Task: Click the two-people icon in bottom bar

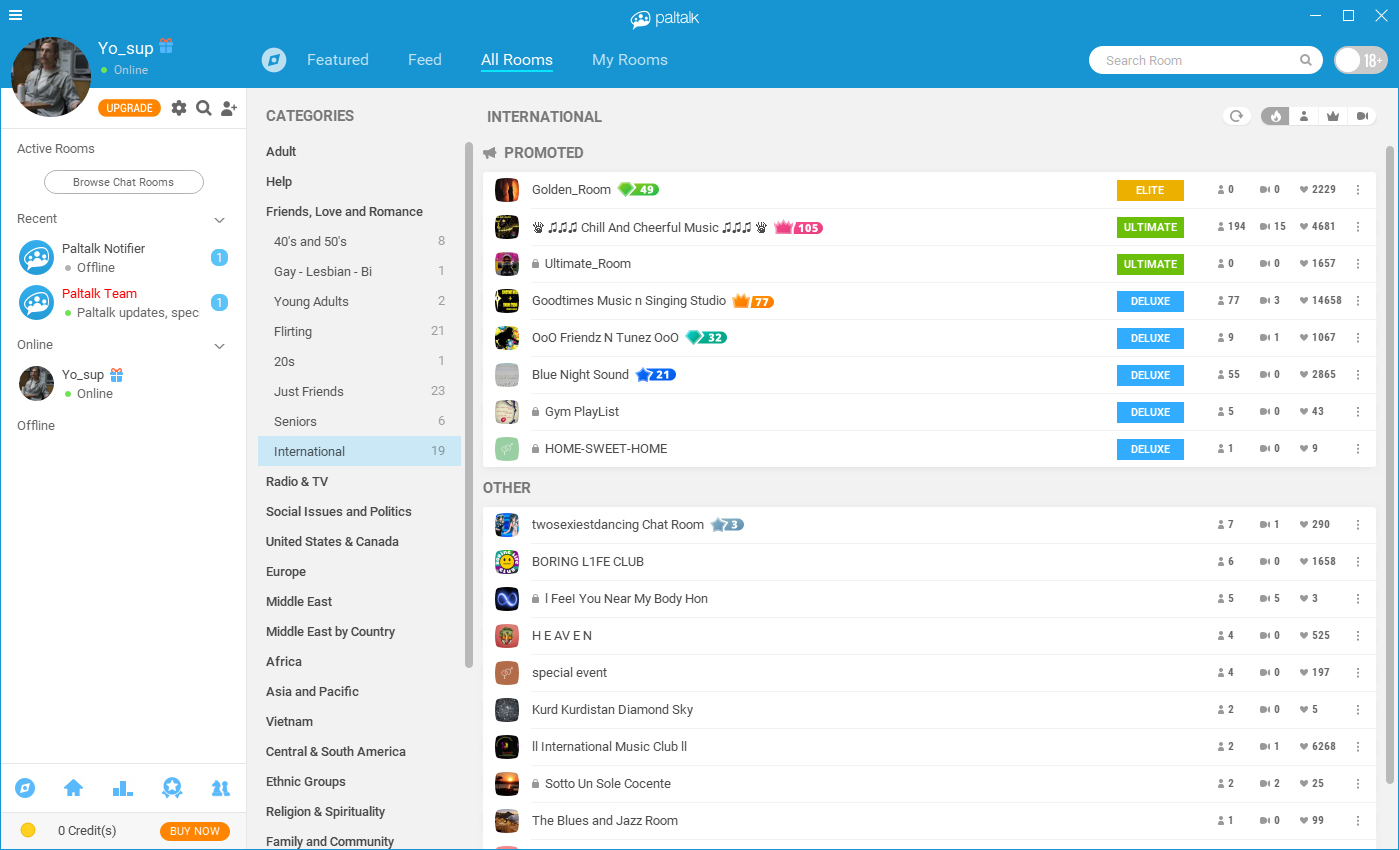Action: (x=221, y=788)
